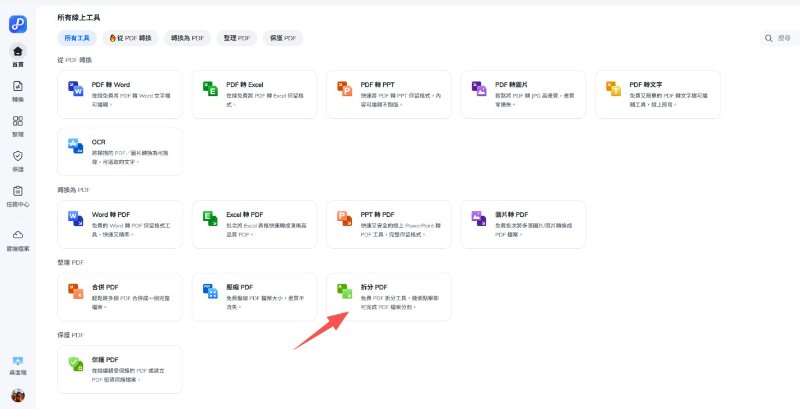Open the PDF 轉 Word tool icon
The height and width of the screenshot is (409, 800).
click(76, 89)
